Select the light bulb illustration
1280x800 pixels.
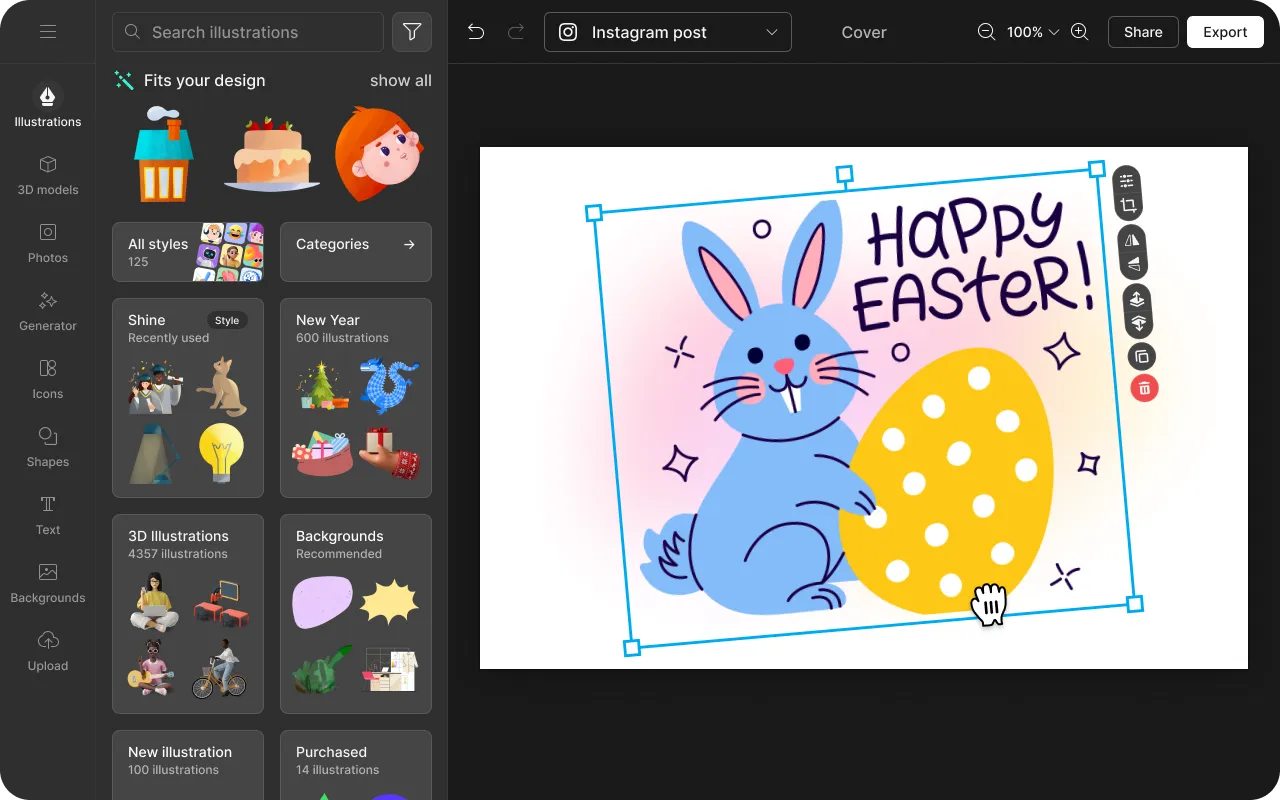point(221,453)
